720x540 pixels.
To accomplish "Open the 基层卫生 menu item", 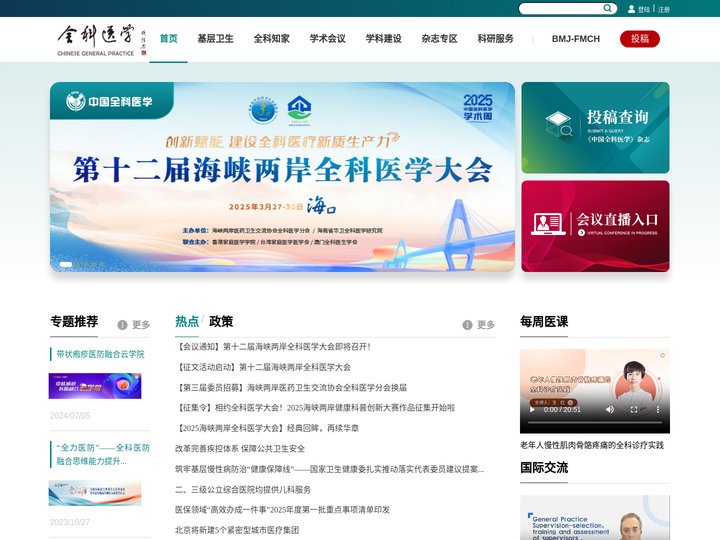I will (x=215, y=39).
